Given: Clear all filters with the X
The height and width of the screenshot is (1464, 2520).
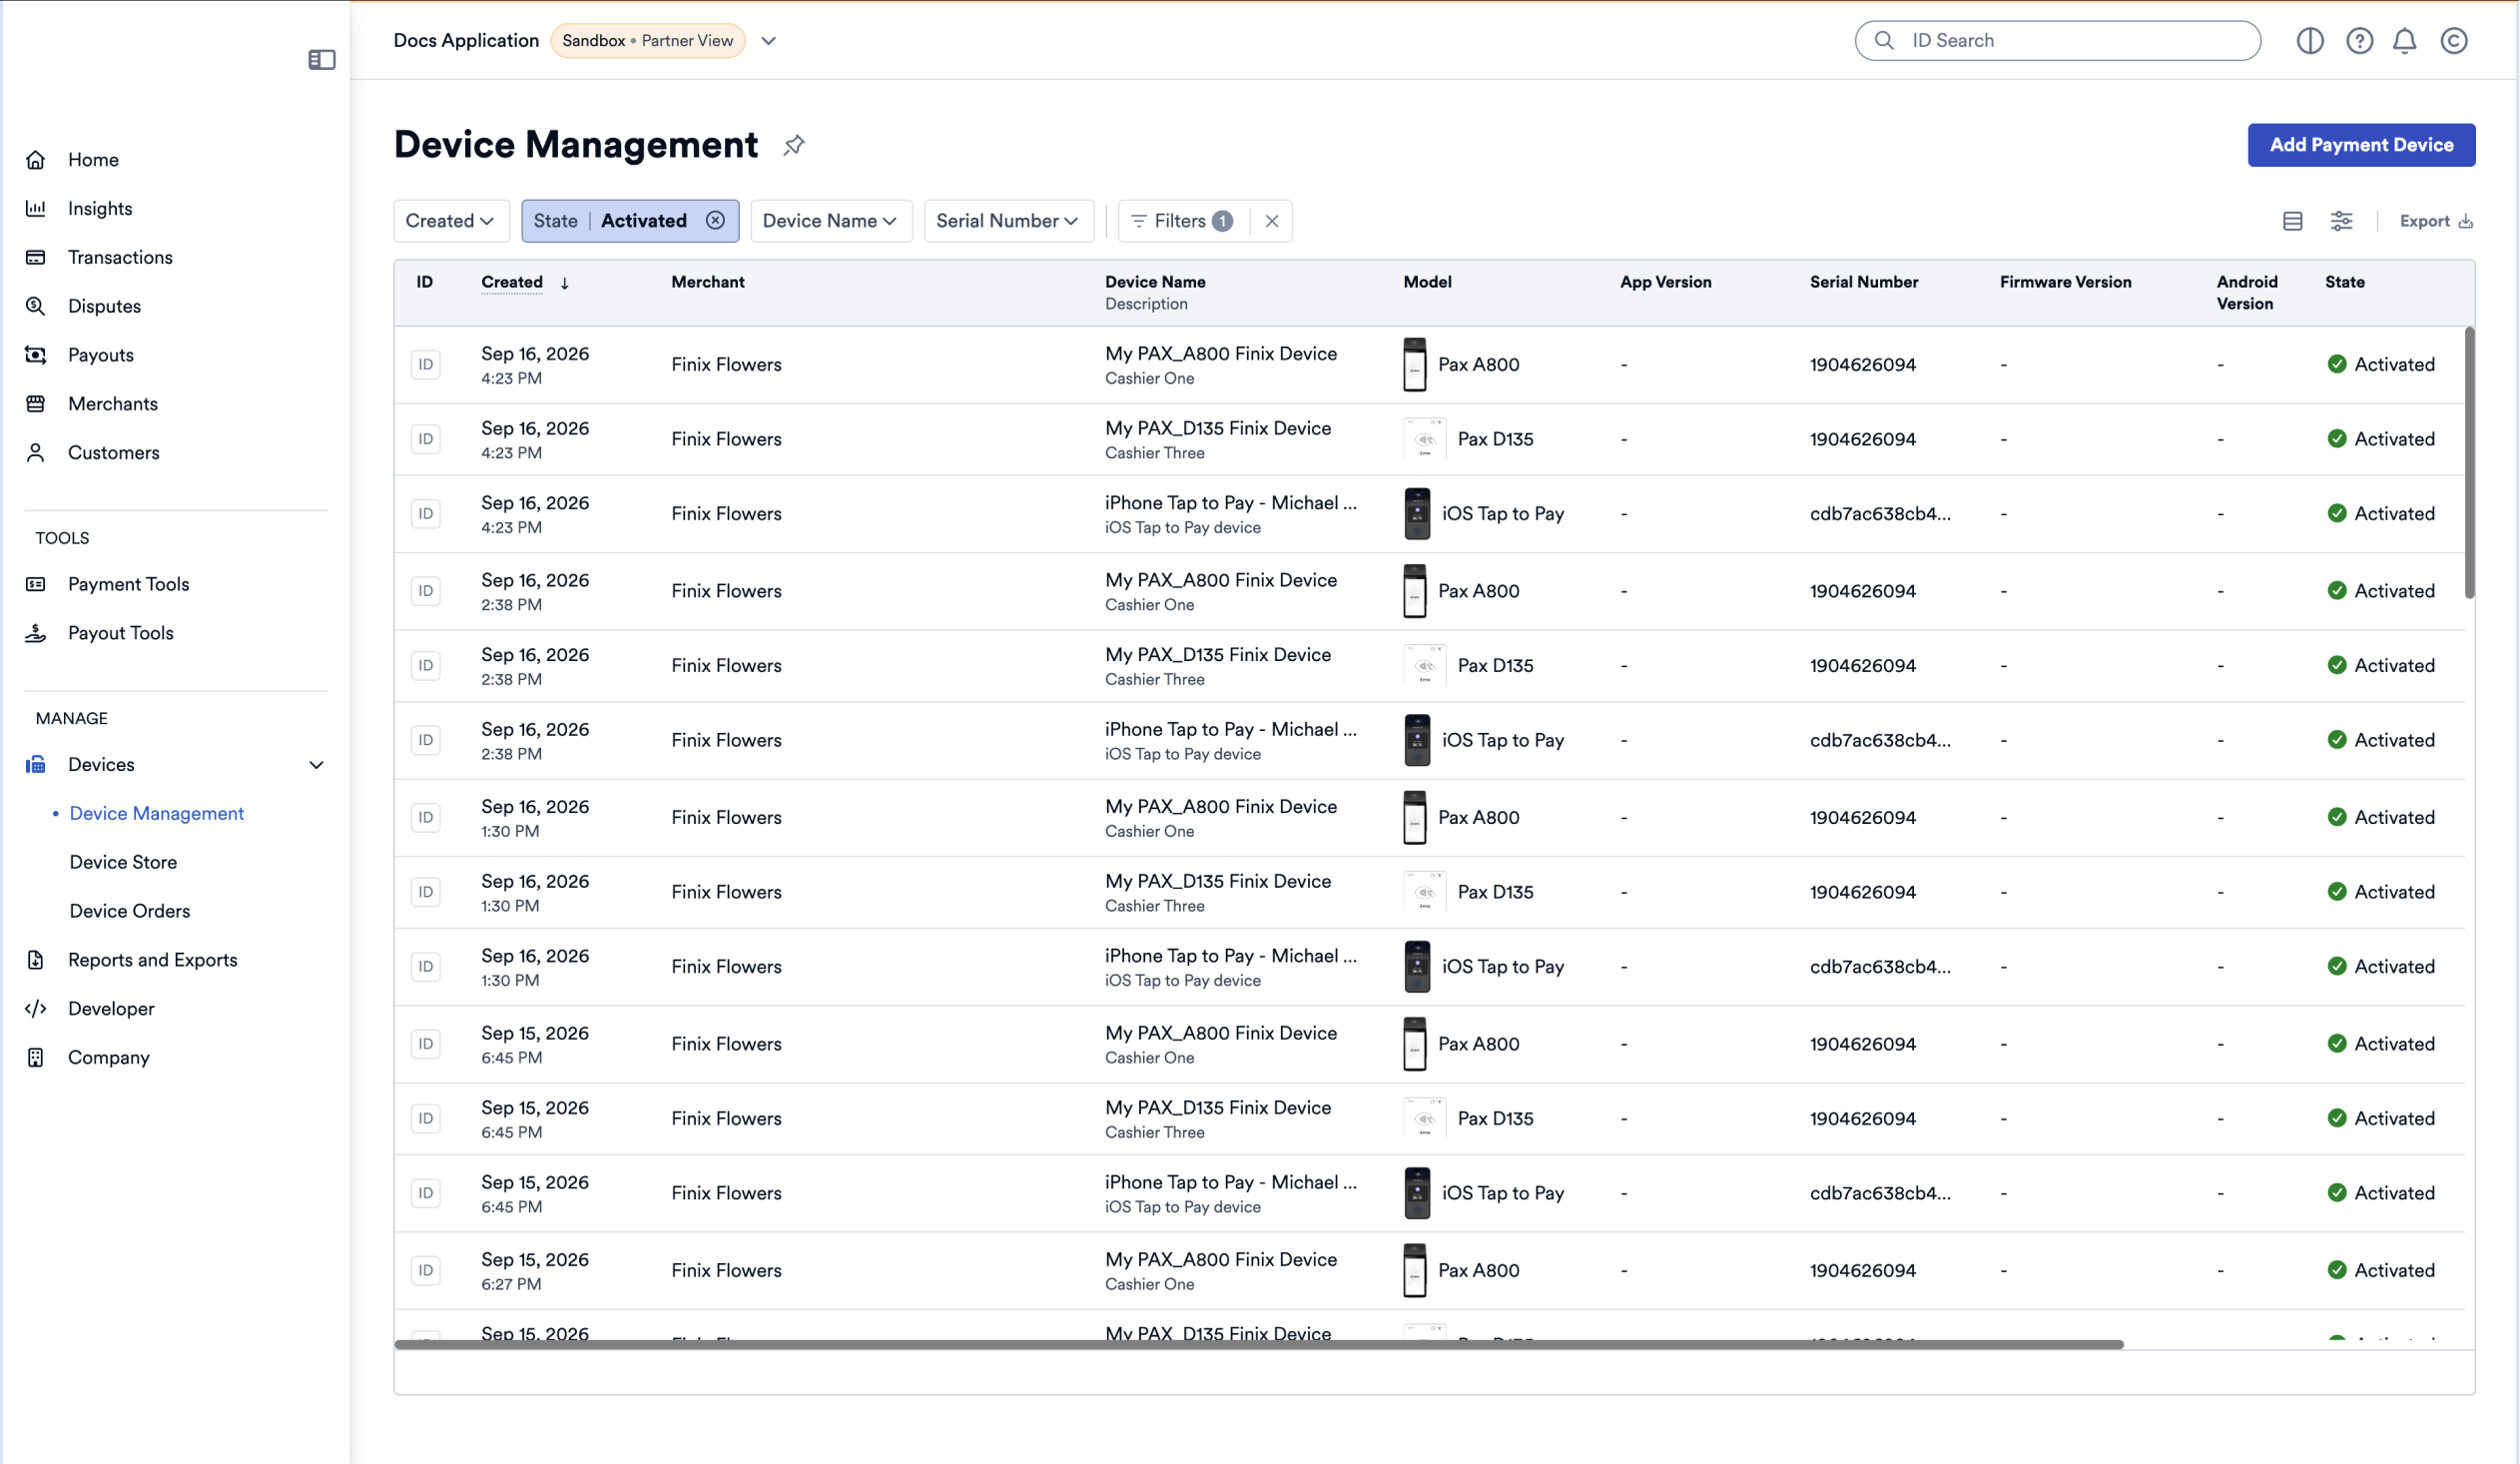Looking at the screenshot, I should click(x=1272, y=221).
